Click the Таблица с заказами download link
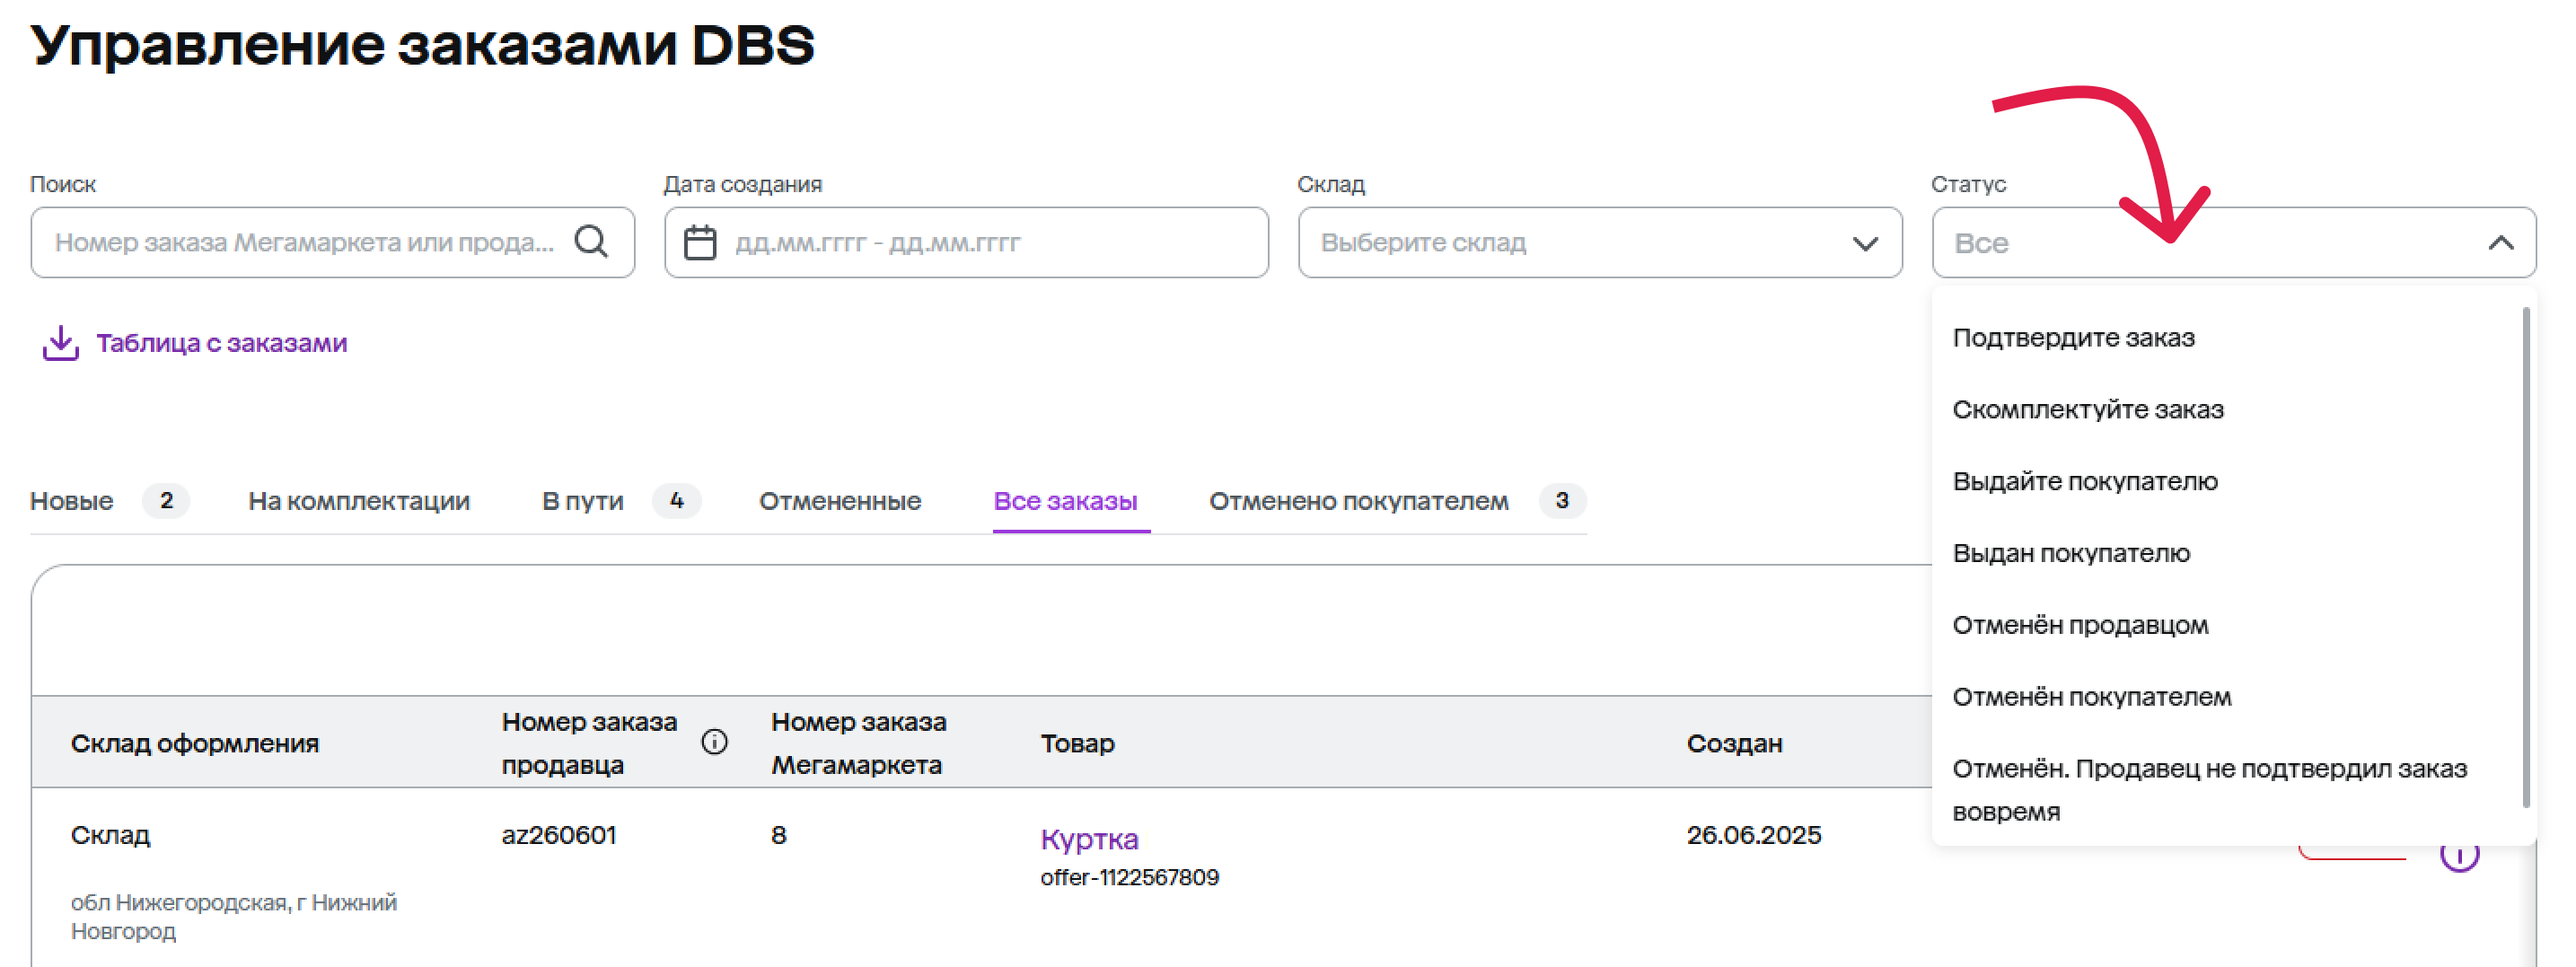 [x=221, y=343]
